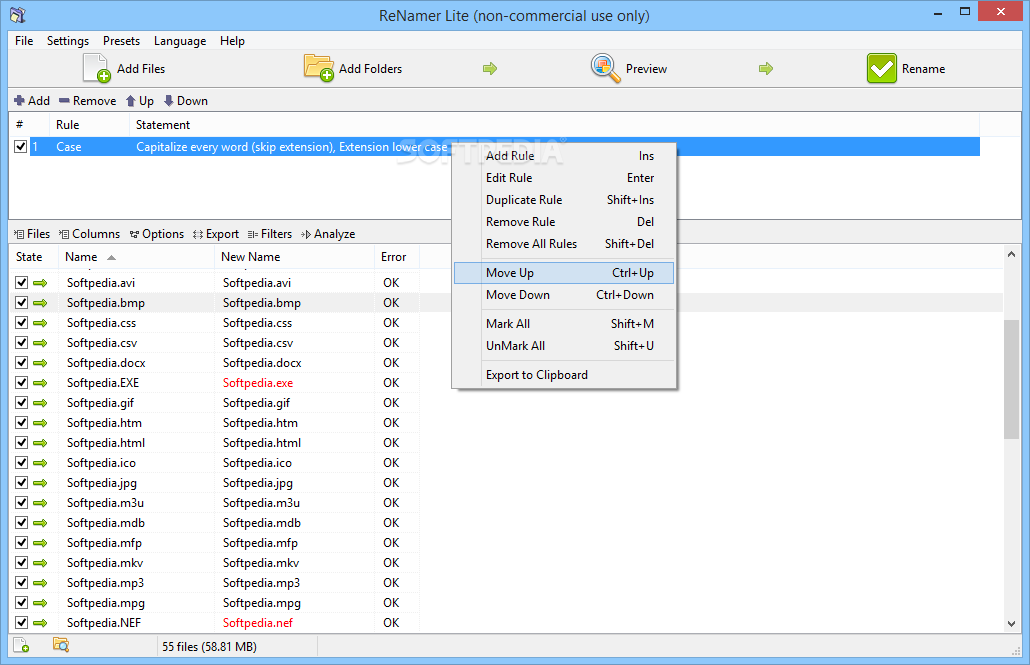Click the Rule column header
1030x665 pixels.
pos(89,125)
